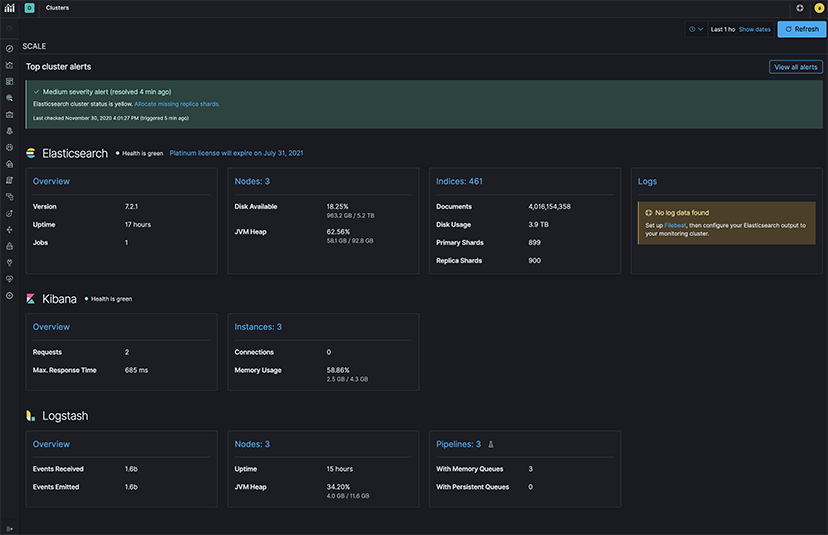Click the Elasticsearch version '7.2.1' value

131,207
